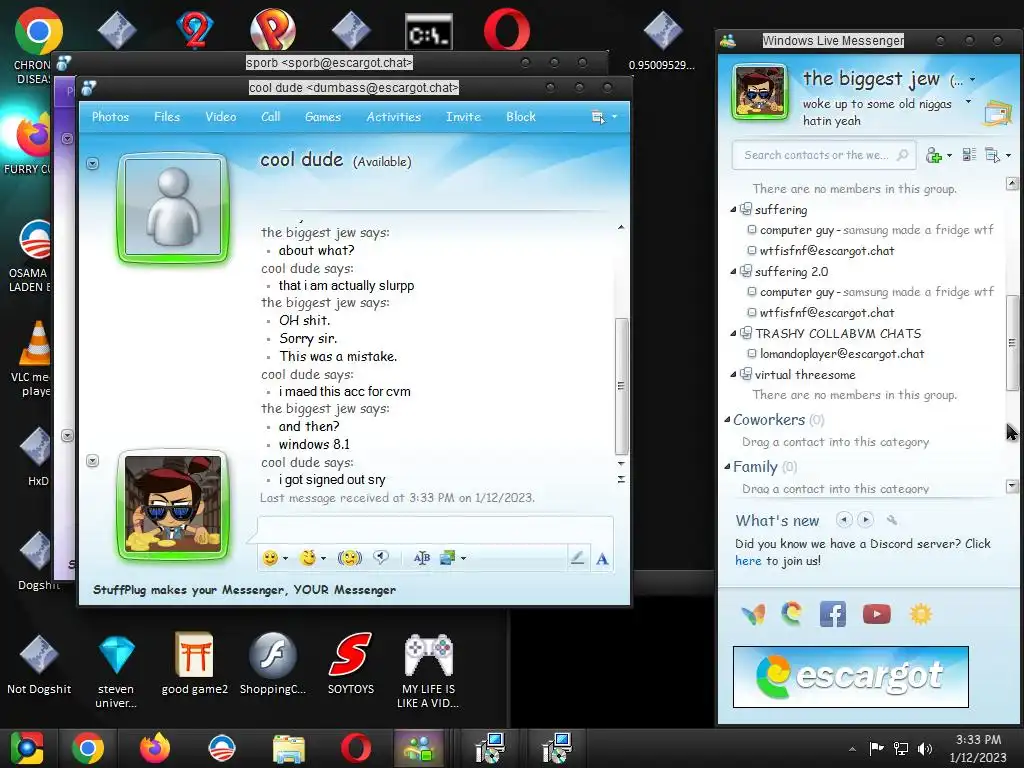Click the escargot banner ad
This screenshot has height=768, width=1024.
(x=850, y=677)
